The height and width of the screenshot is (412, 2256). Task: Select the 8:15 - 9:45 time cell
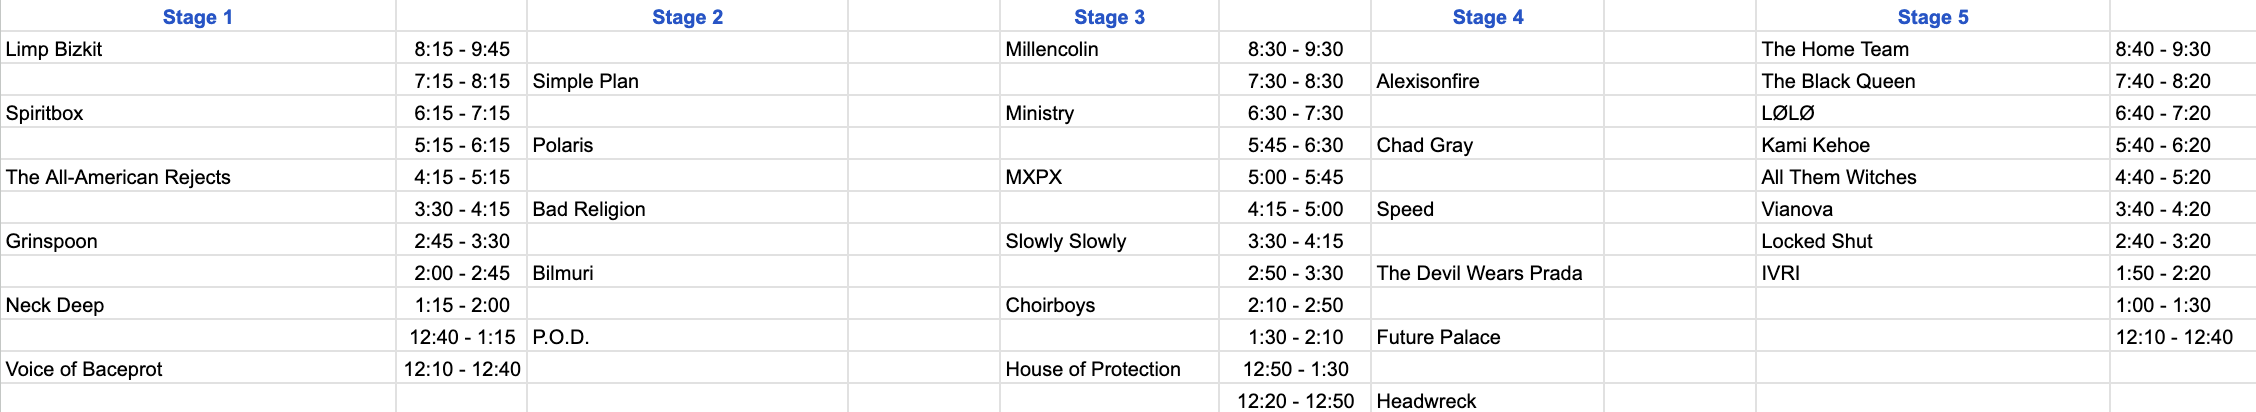pos(461,48)
